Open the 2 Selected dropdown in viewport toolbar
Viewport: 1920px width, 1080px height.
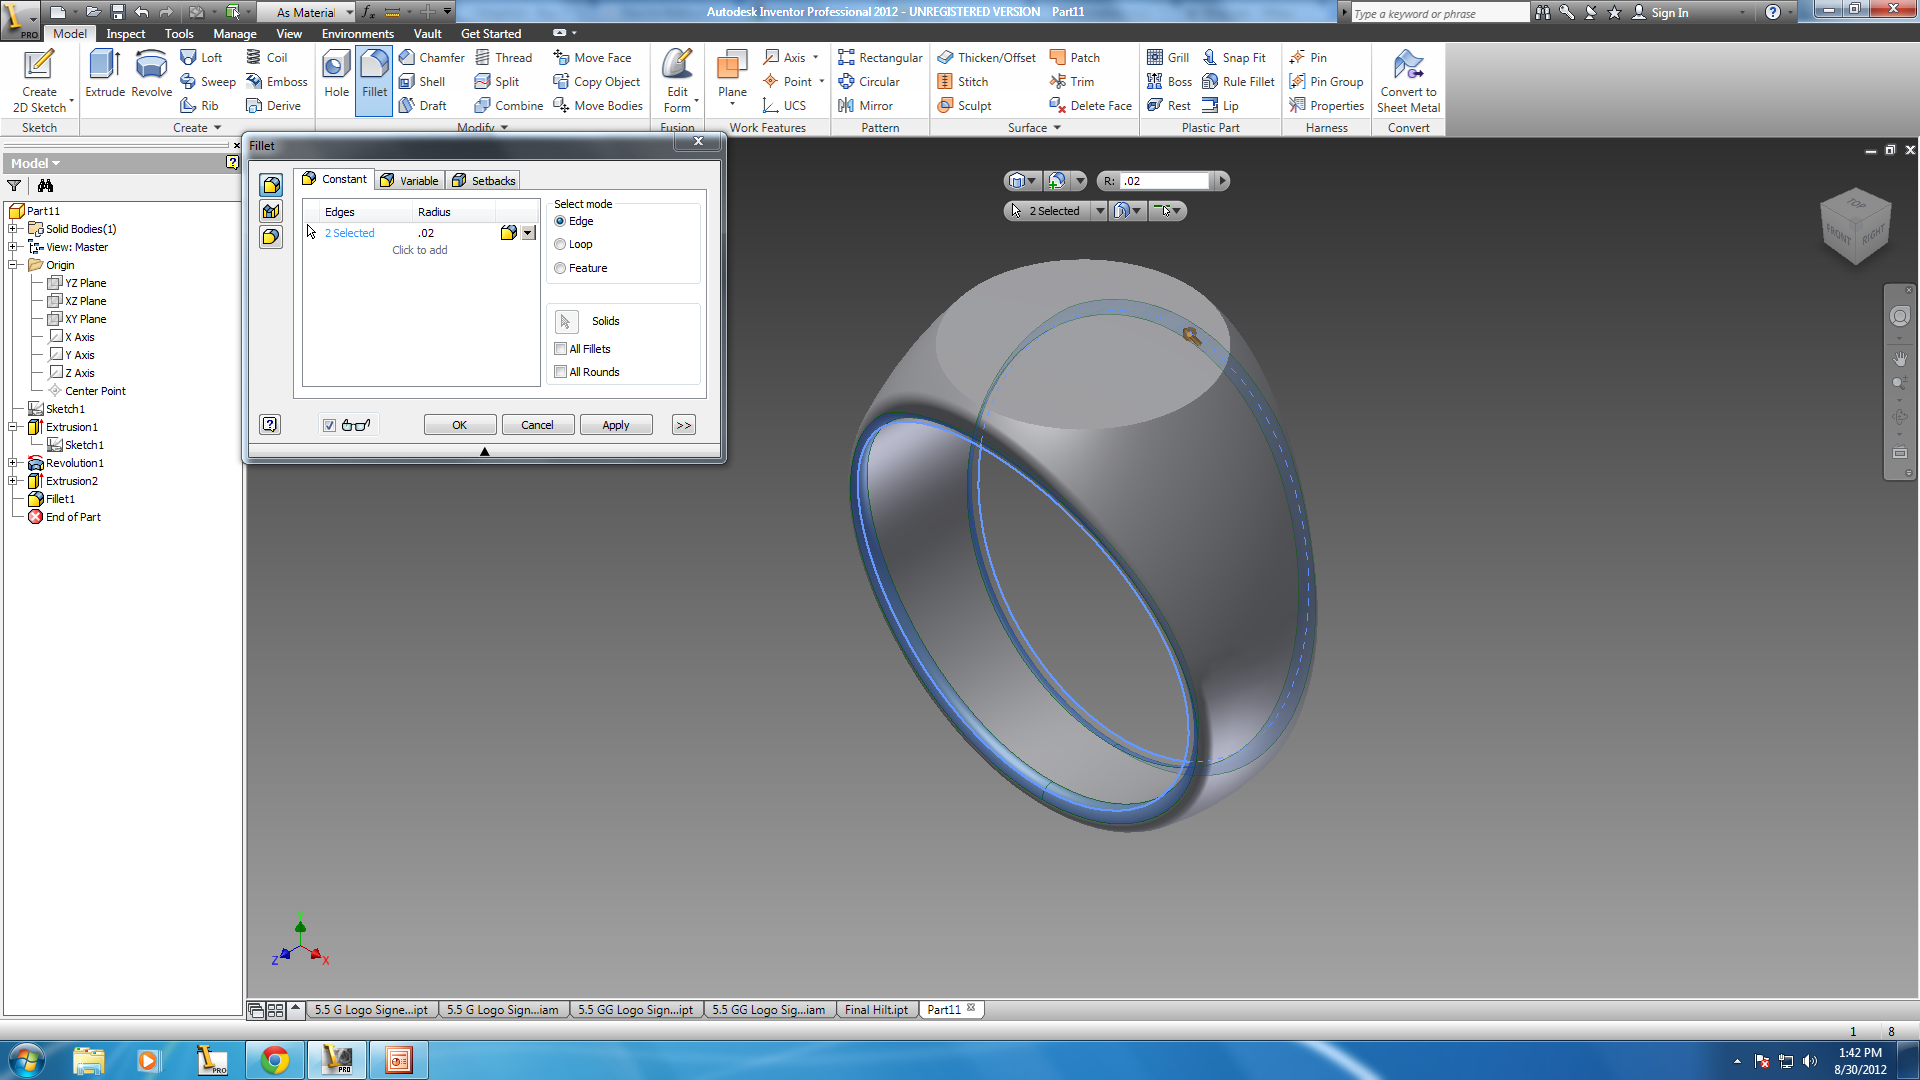pos(1099,211)
